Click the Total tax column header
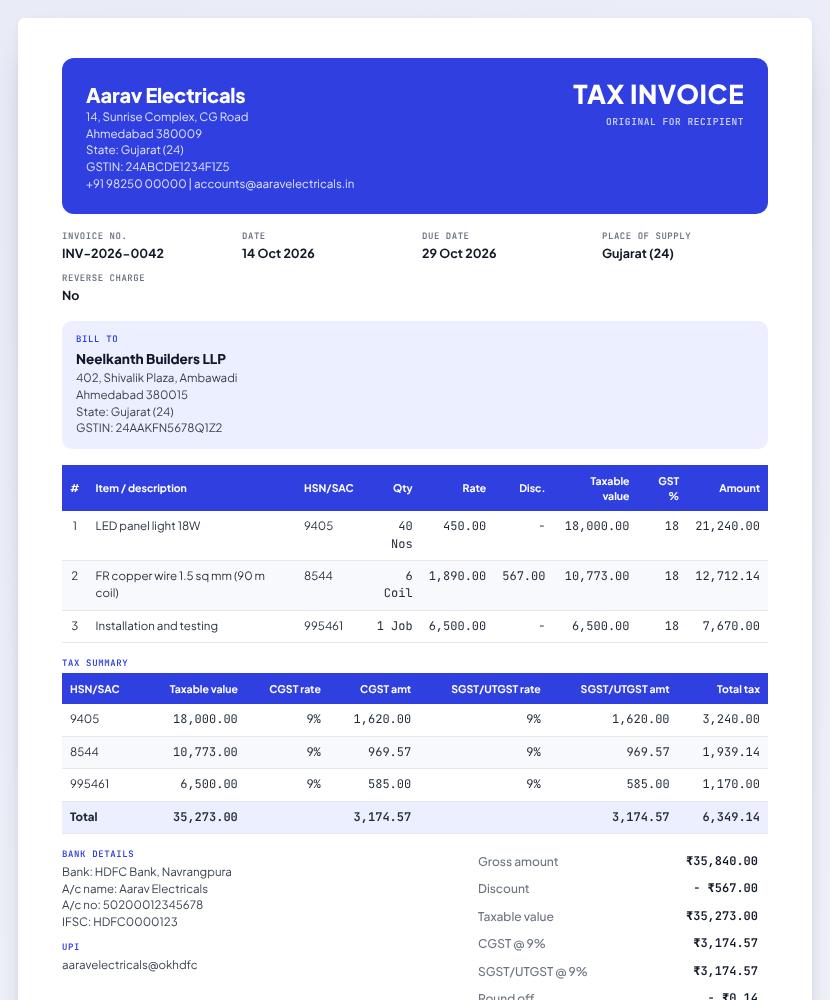 738,689
